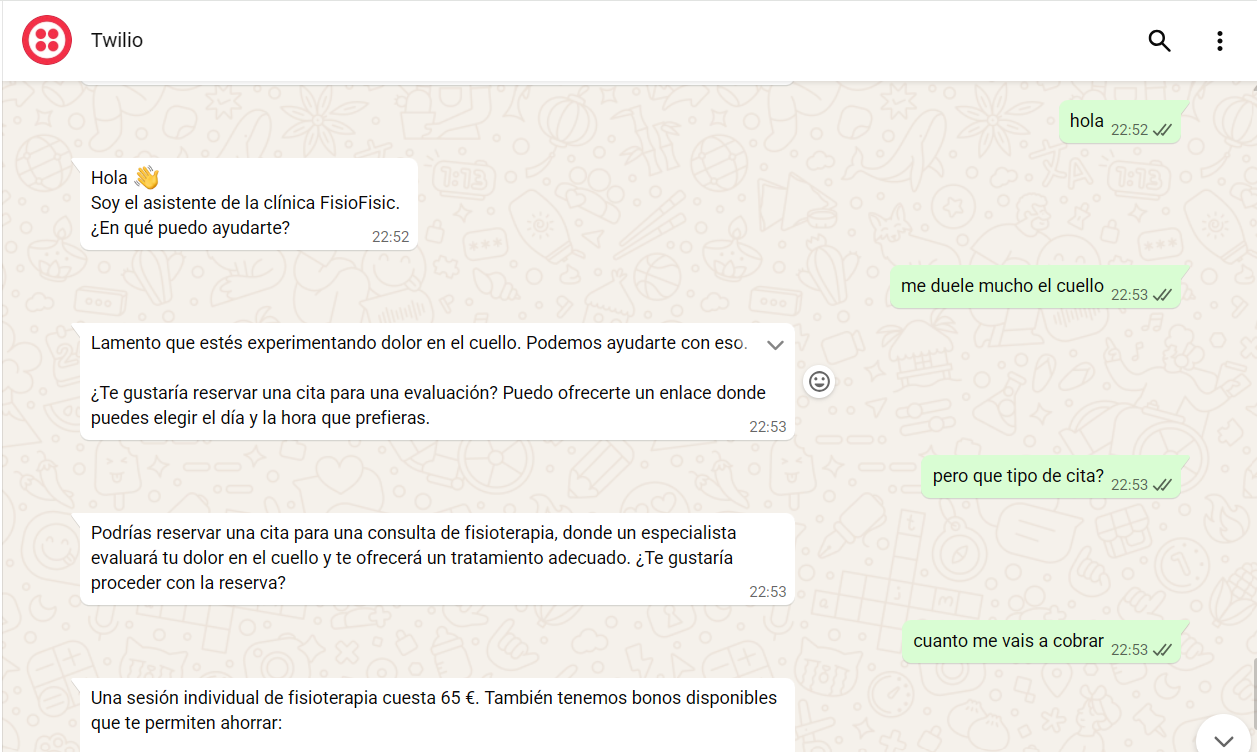This screenshot has height=752, width=1257.
Task: Click the double checkmarks on "cuanto me vais a cobrar"
Action: [x=1162, y=650]
